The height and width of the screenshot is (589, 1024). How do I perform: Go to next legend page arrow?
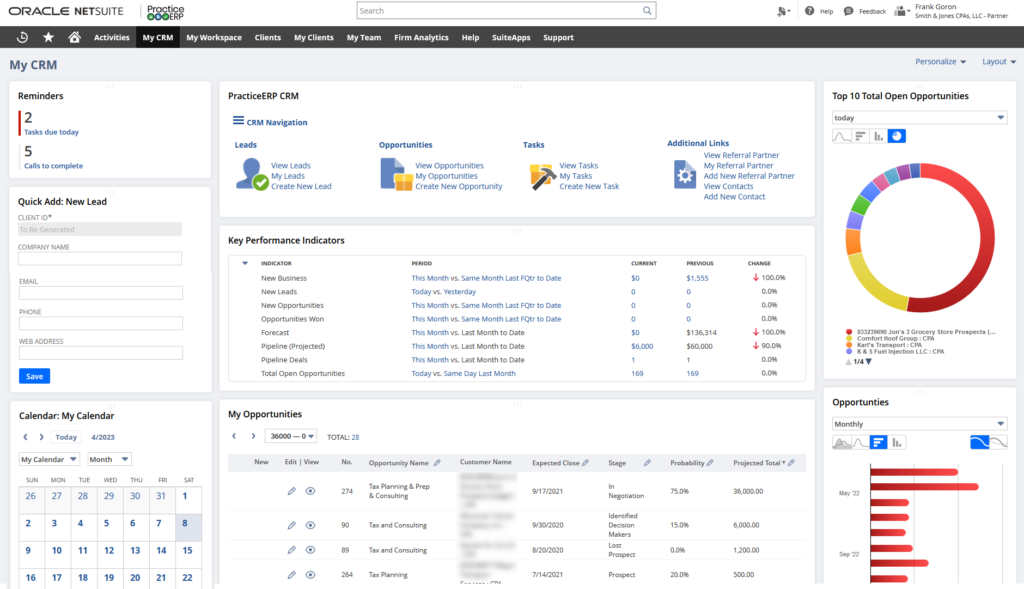(869, 362)
